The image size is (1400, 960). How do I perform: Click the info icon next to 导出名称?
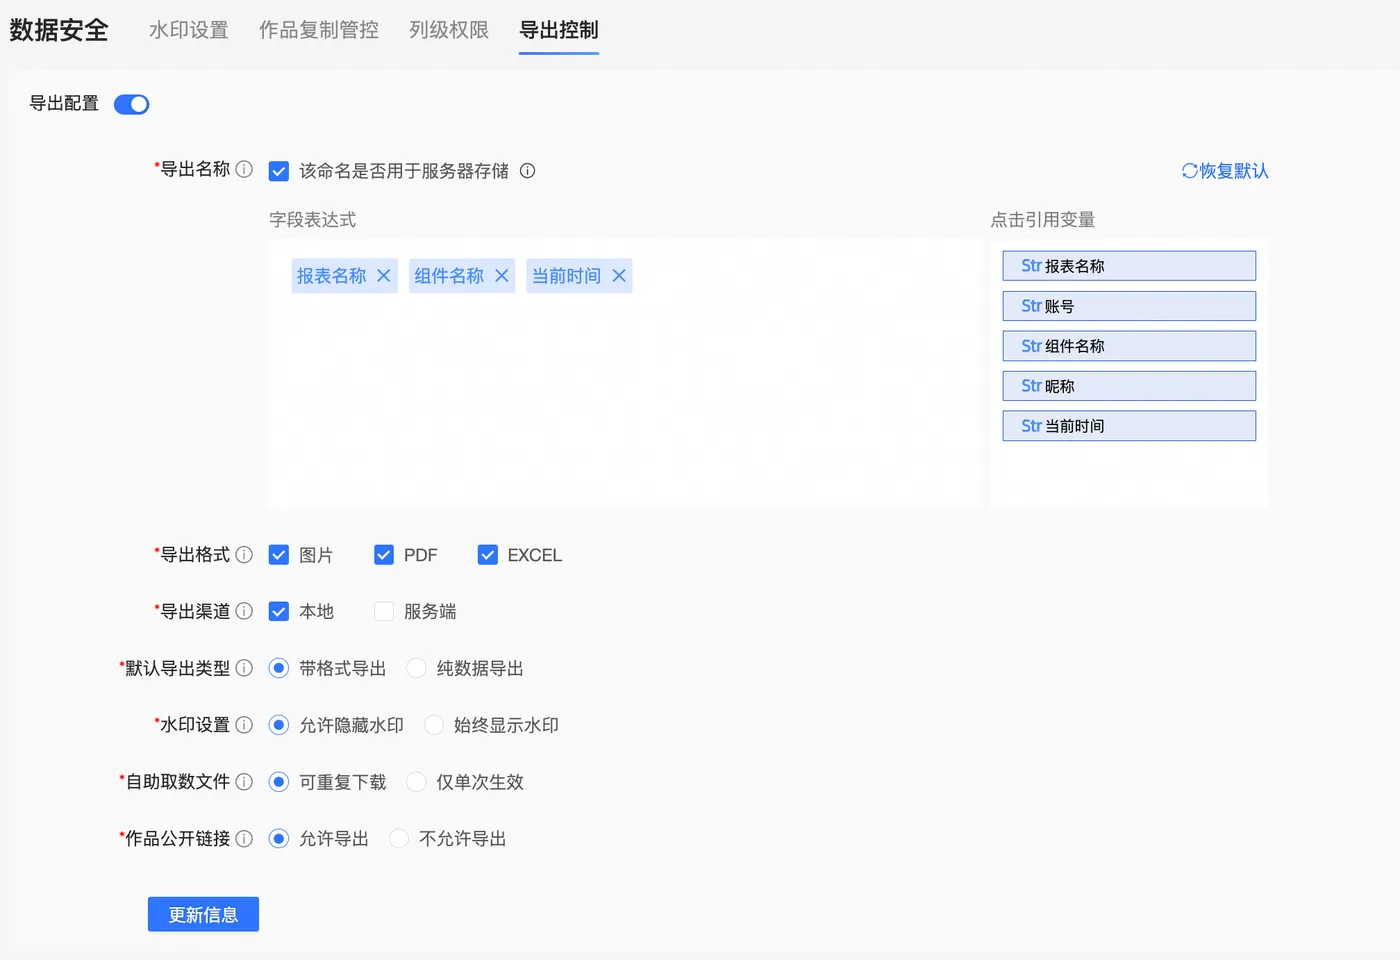coord(246,169)
